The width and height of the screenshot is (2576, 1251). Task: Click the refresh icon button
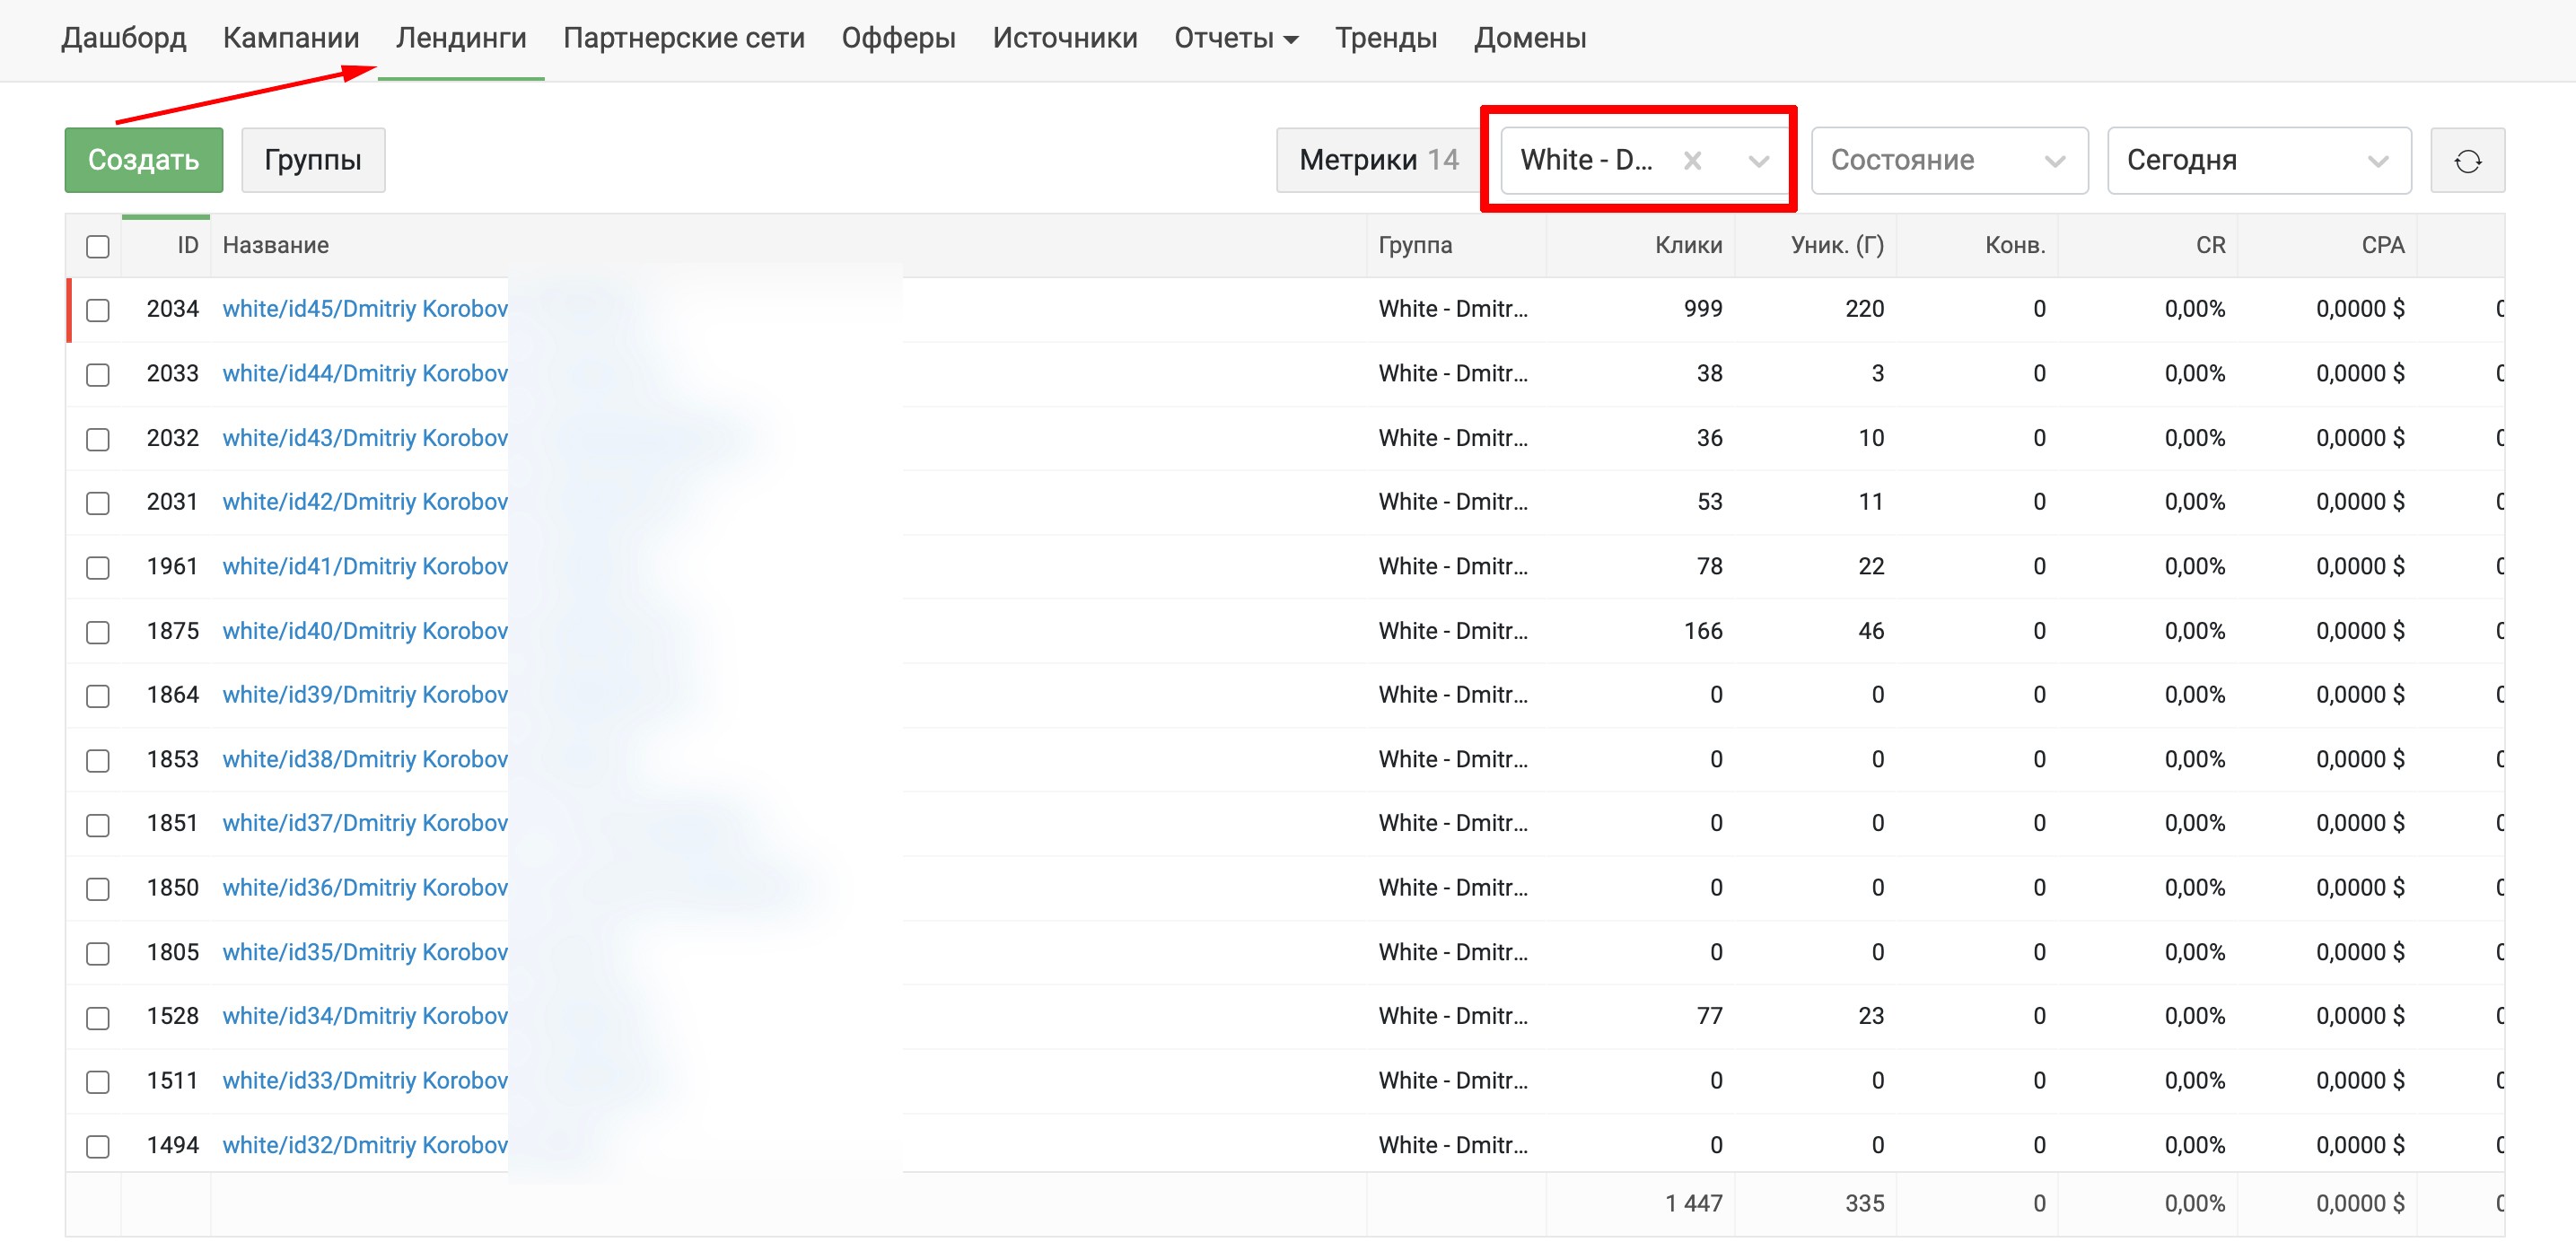pyautogui.click(x=2467, y=160)
